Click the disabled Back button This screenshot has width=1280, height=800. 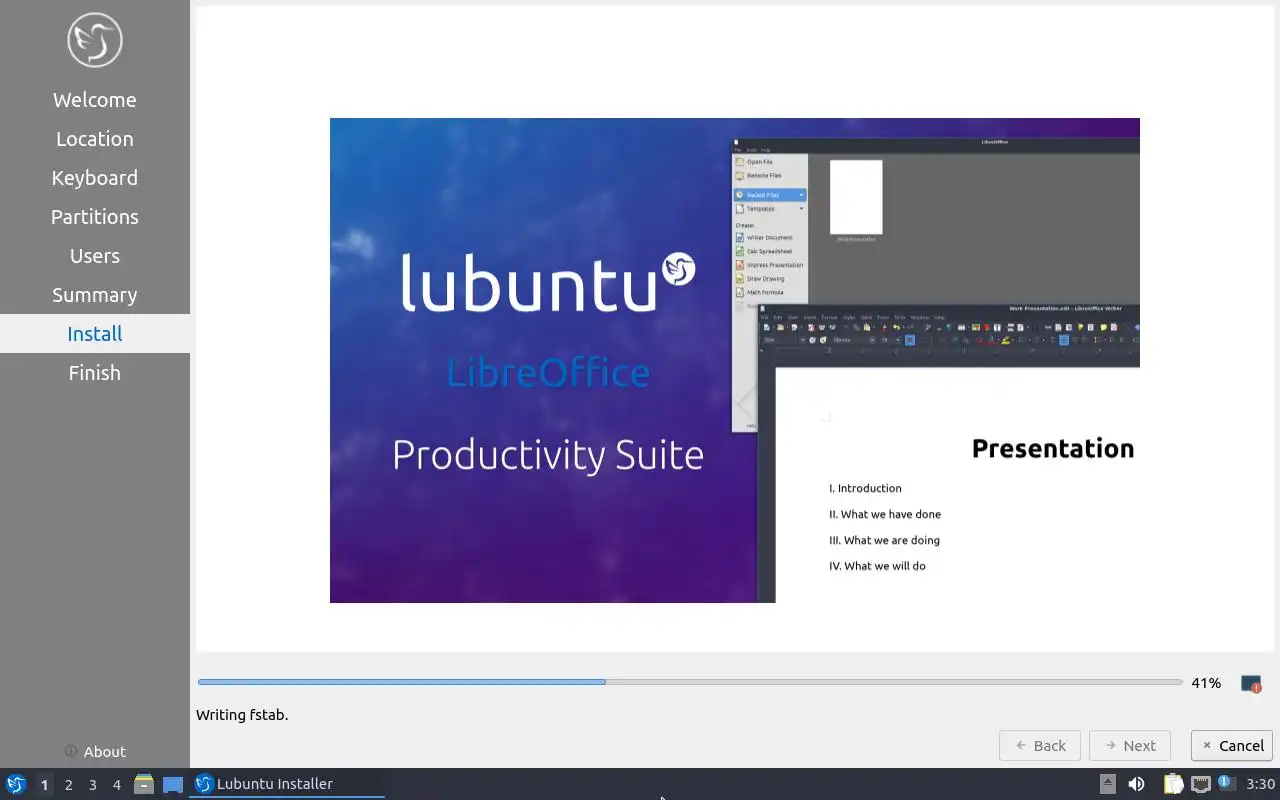[x=1040, y=745]
